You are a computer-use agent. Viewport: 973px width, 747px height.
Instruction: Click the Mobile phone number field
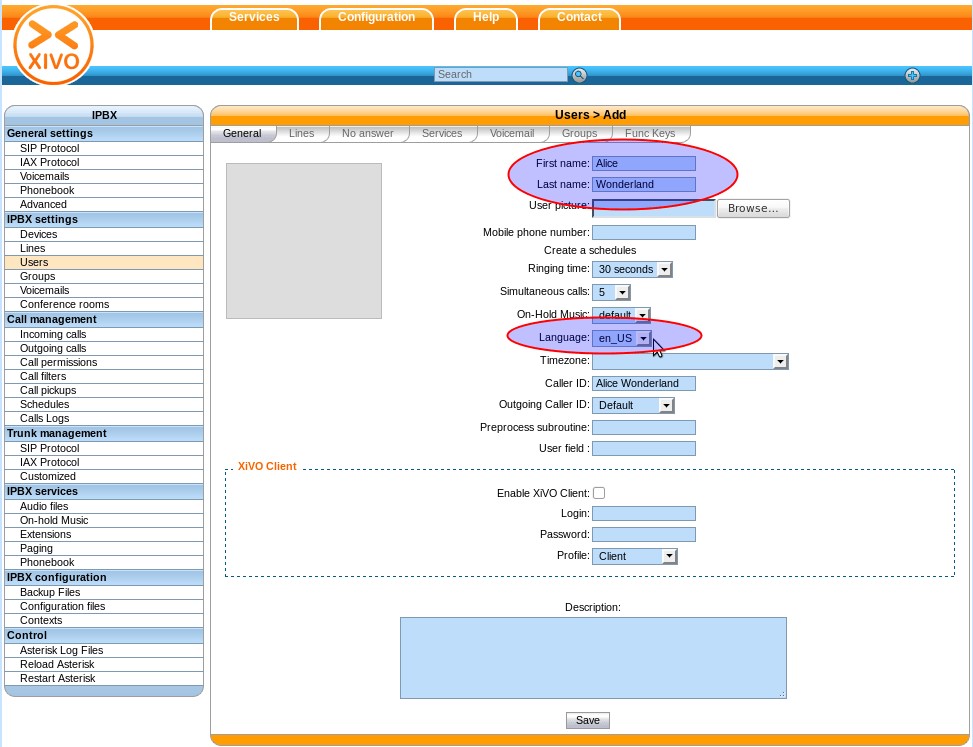pos(643,232)
